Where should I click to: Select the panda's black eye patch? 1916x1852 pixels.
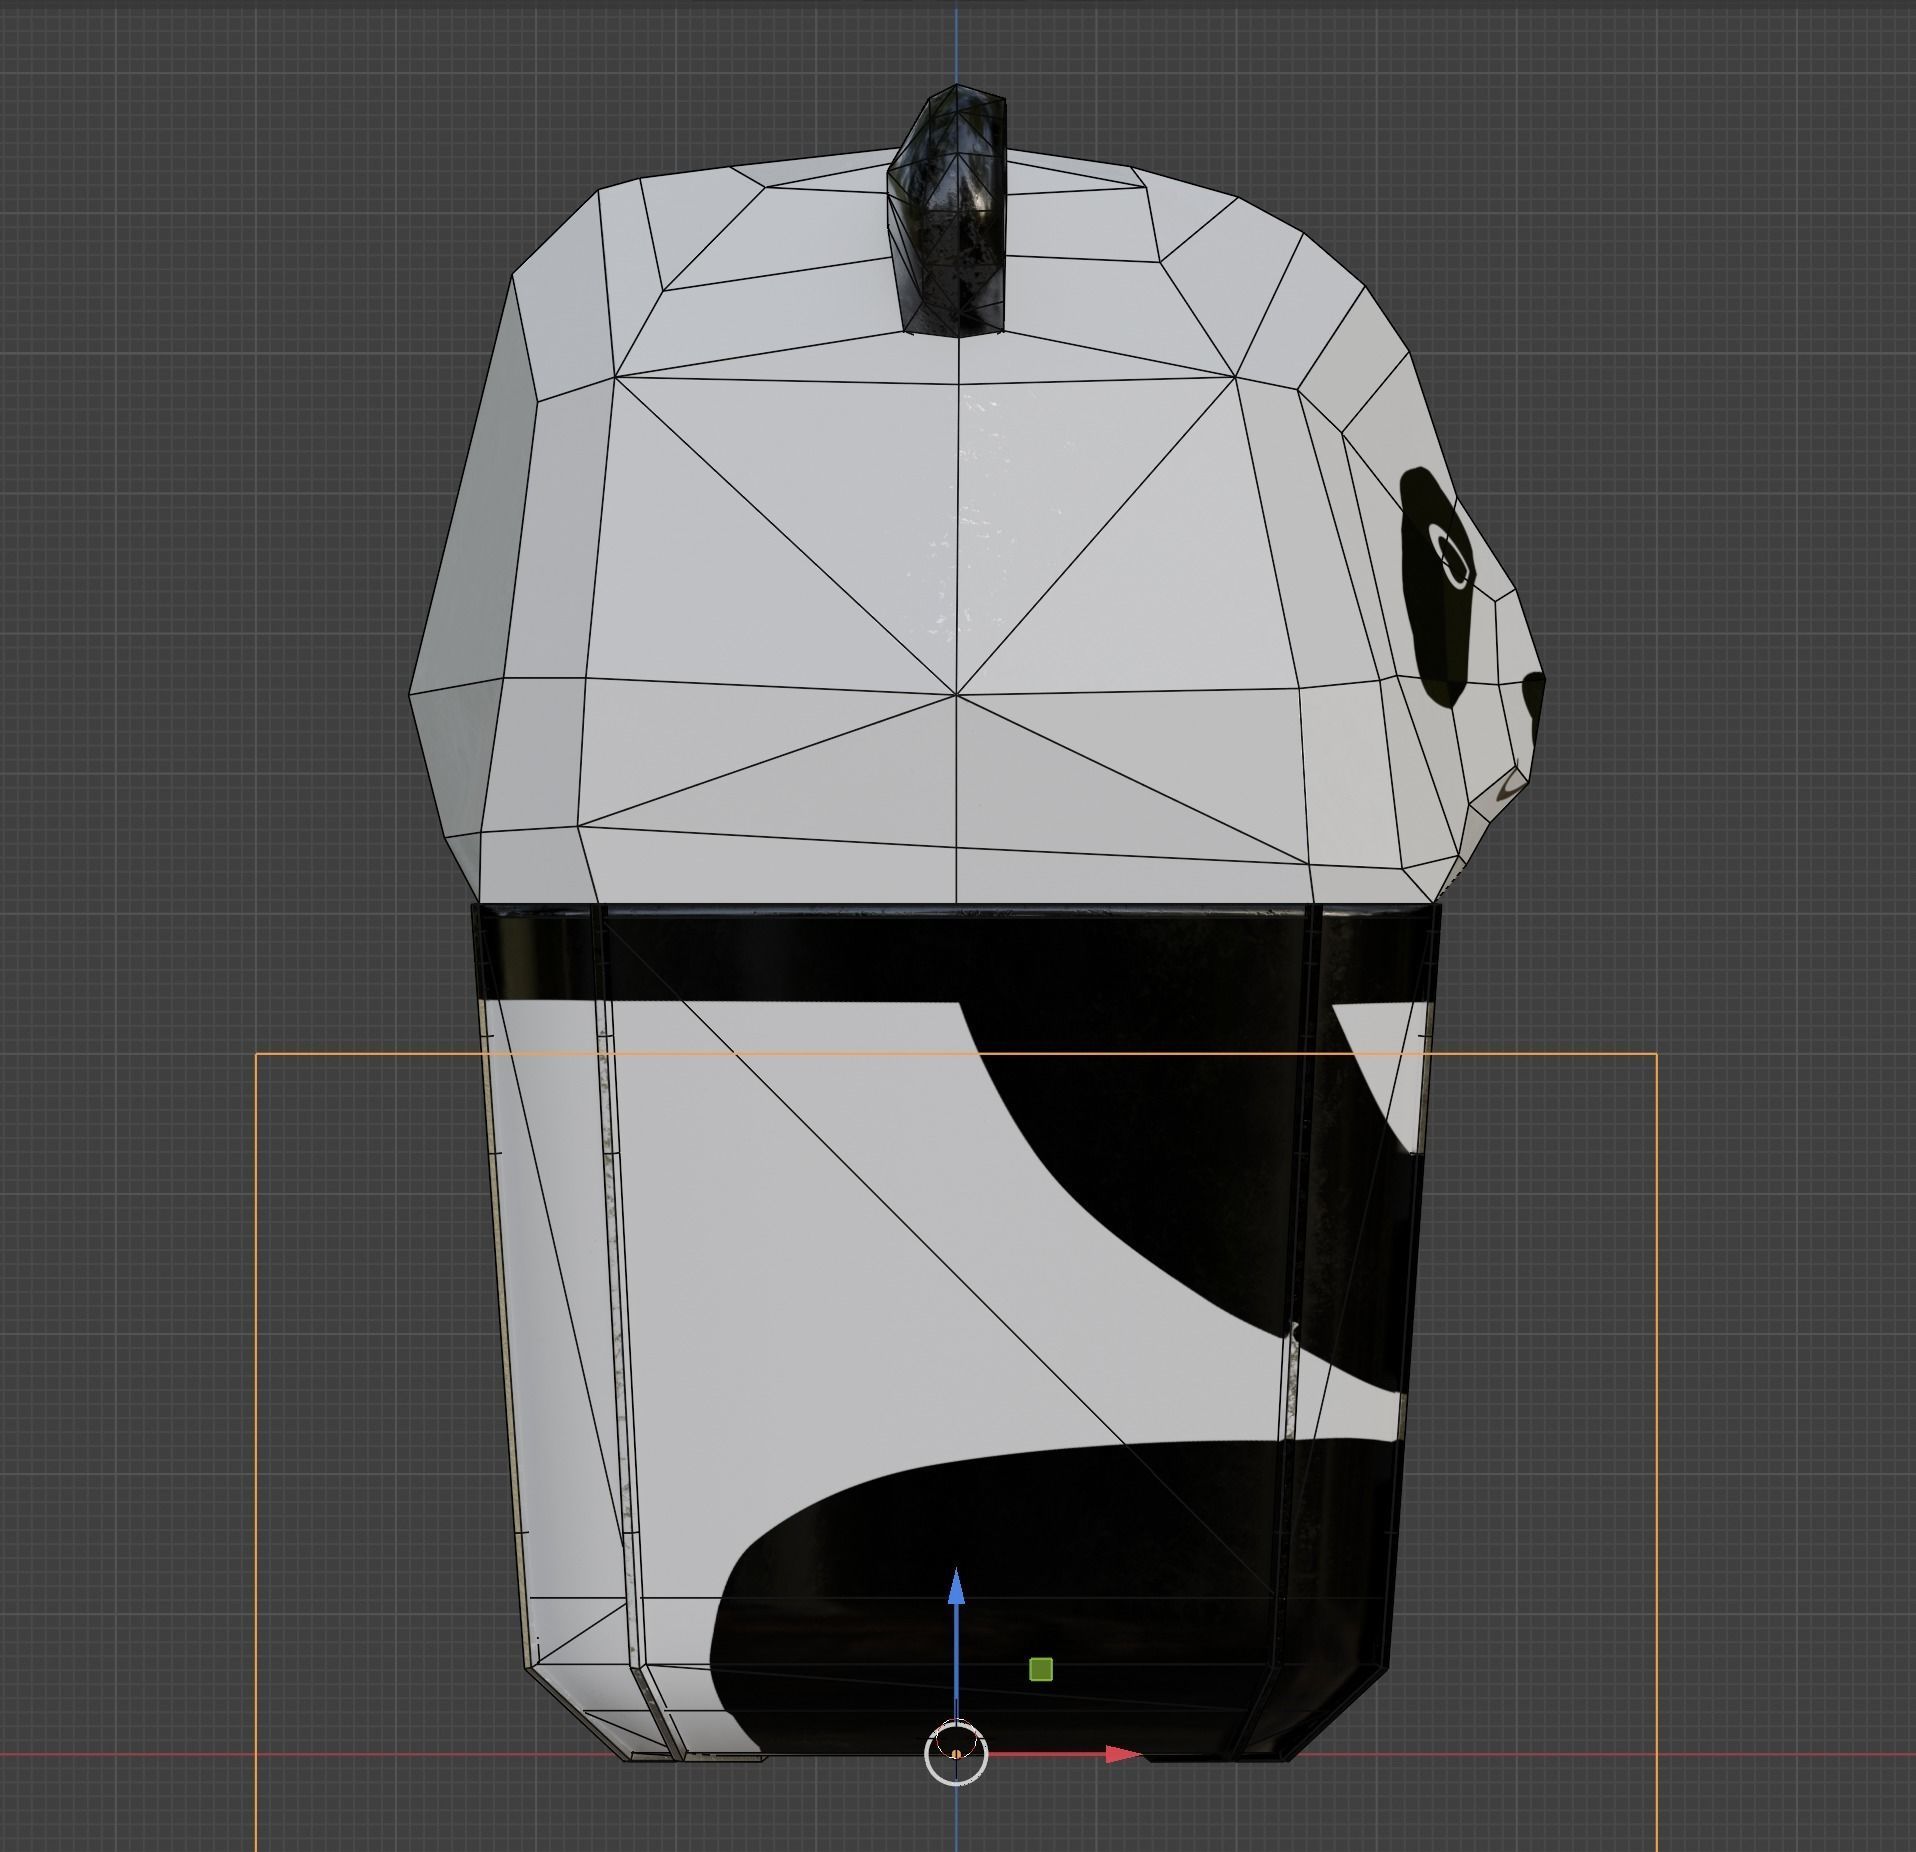1438,587
